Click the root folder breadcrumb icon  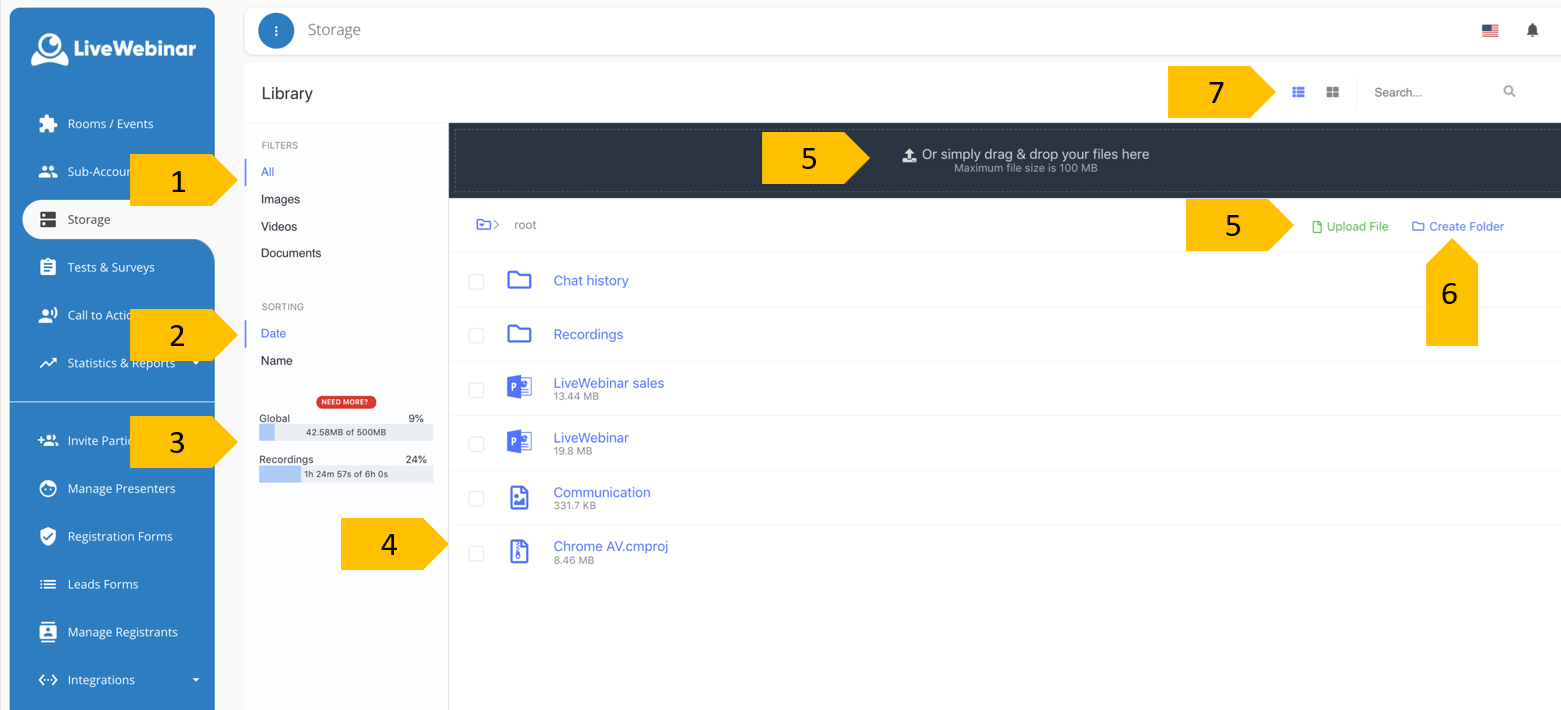pyautogui.click(x=483, y=225)
